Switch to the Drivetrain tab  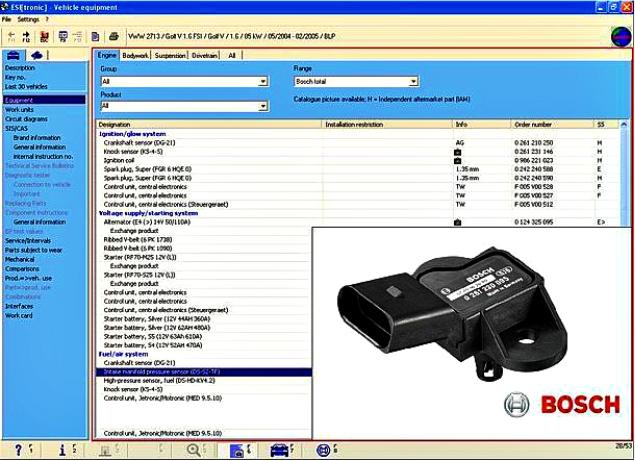(x=205, y=55)
